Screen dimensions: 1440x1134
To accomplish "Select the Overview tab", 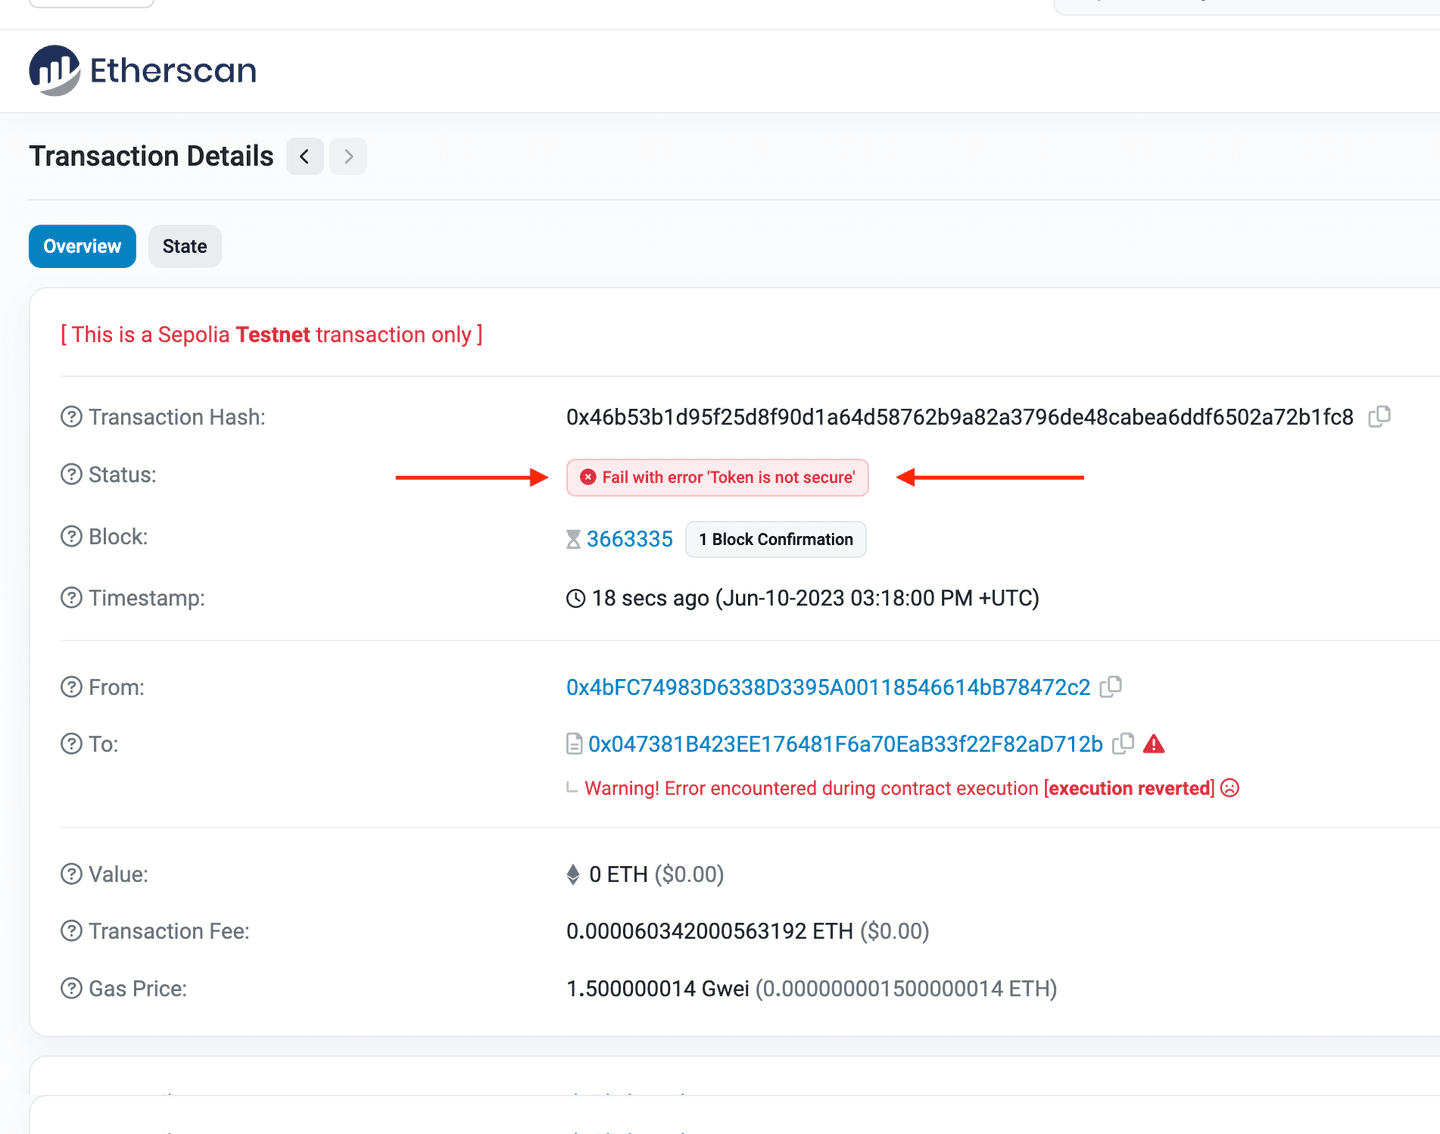I will pos(82,247).
